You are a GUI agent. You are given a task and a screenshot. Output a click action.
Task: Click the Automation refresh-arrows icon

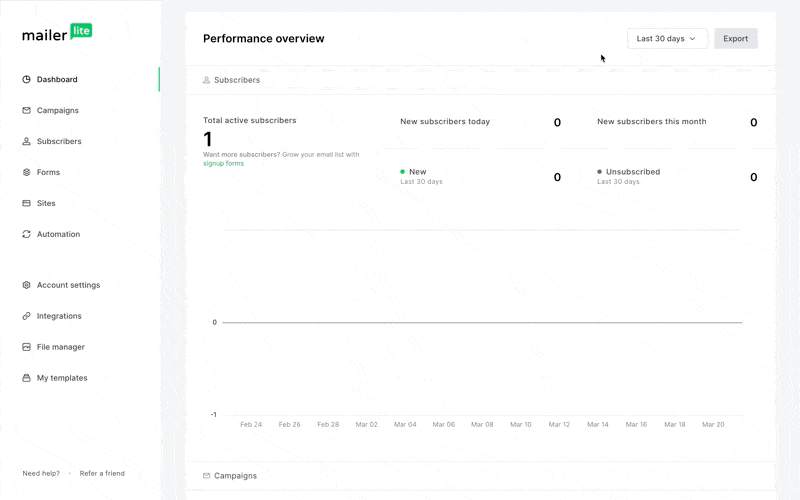pyautogui.click(x=27, y=235)
